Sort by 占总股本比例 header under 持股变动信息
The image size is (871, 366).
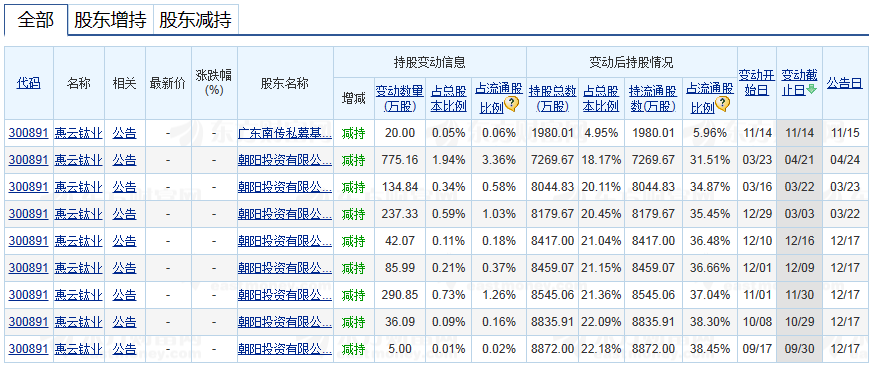pyautogui.click(x=448, y=97)
